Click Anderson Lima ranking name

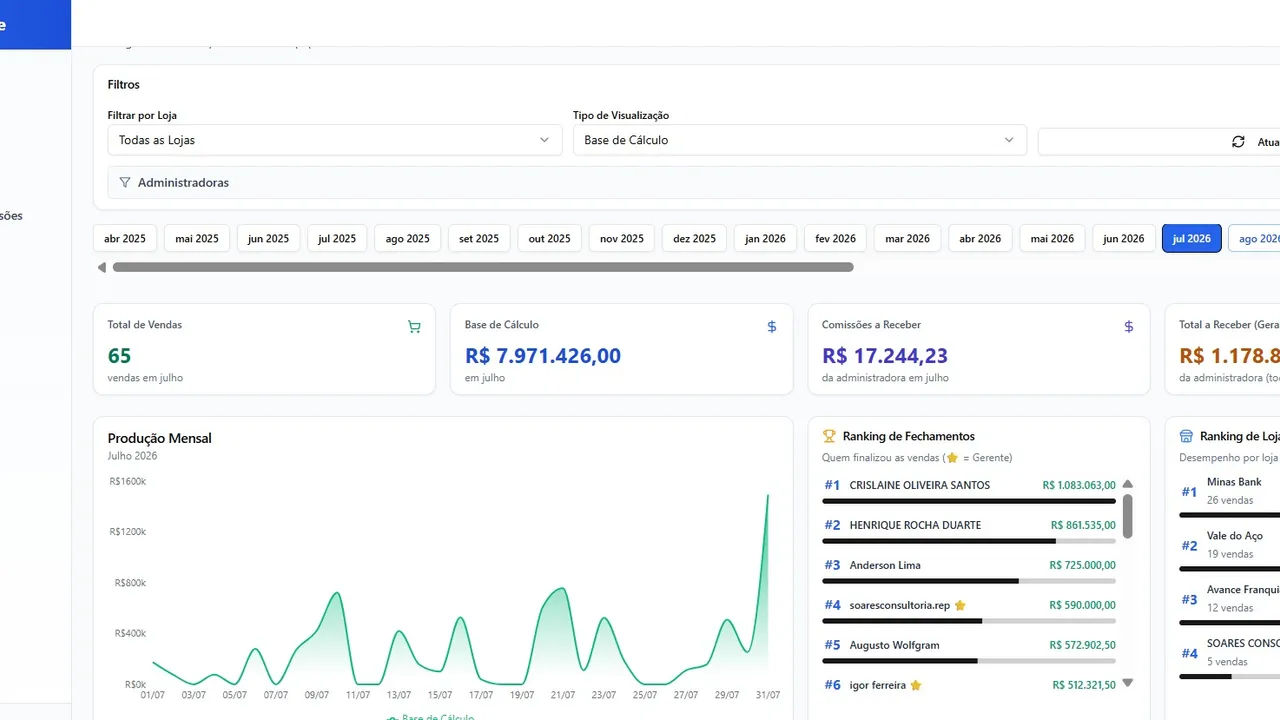click(x=885, y=565)
